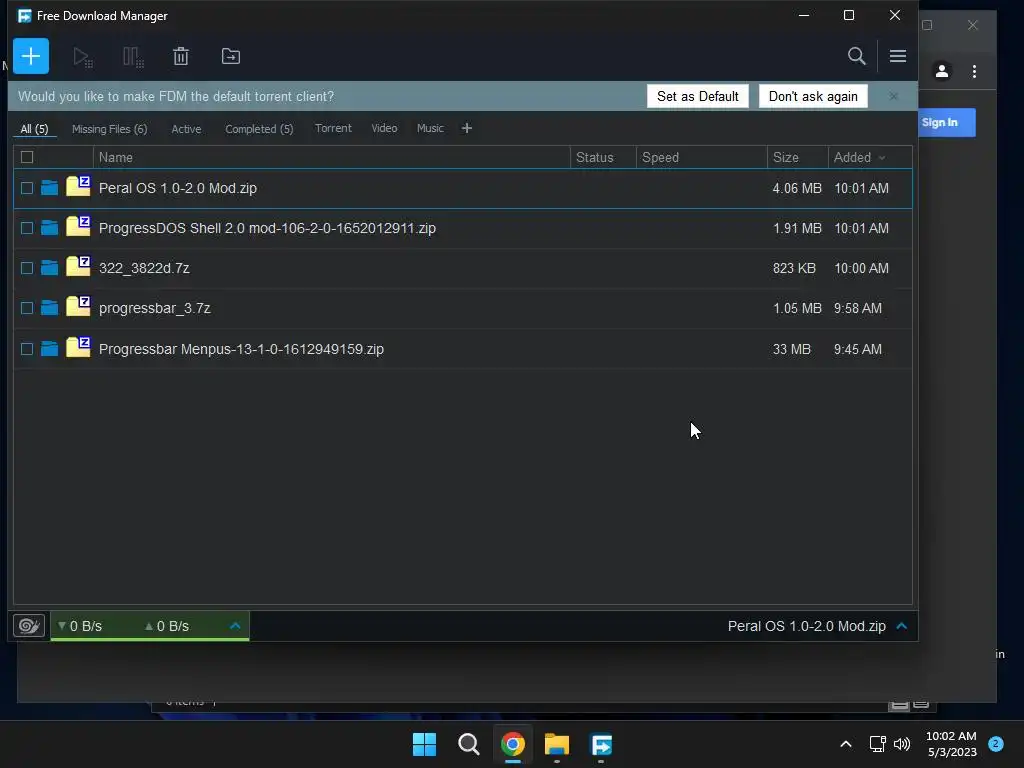Expand the speed panel chevron
1024x768 pixels.
point(235,626)
